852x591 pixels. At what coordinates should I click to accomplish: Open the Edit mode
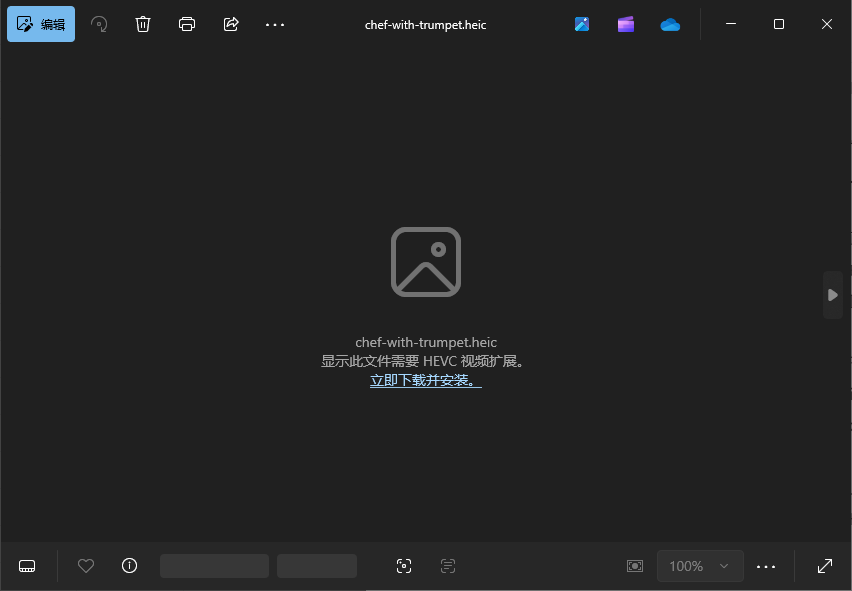[x=40, y=23]
